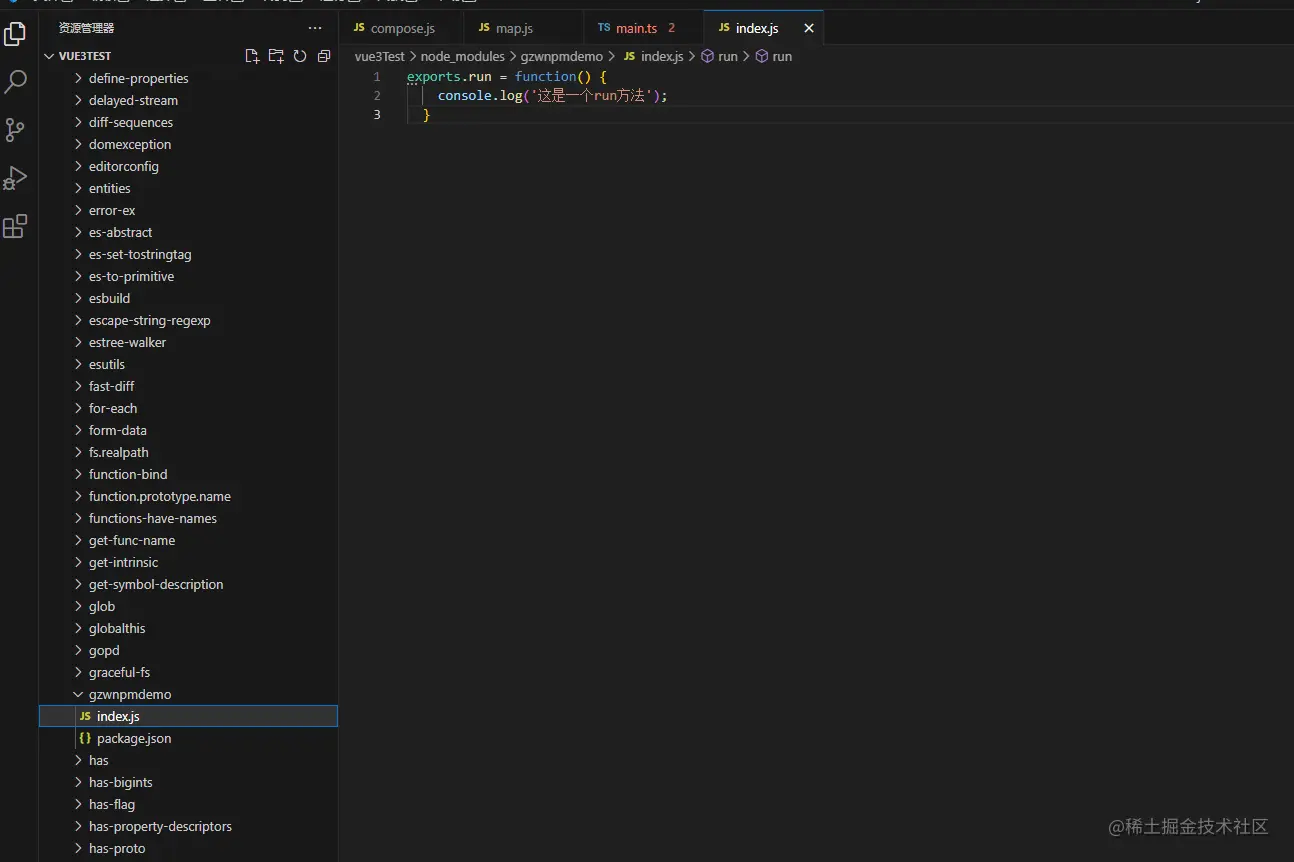Expand the function-bind folder
The width and height of the screenshot is (1294, 862).
188,474
